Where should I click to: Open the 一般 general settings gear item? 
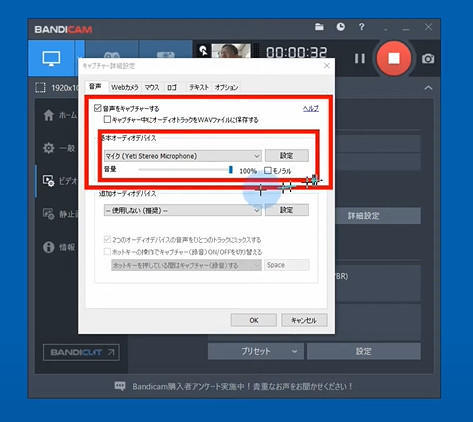(59, 148)
